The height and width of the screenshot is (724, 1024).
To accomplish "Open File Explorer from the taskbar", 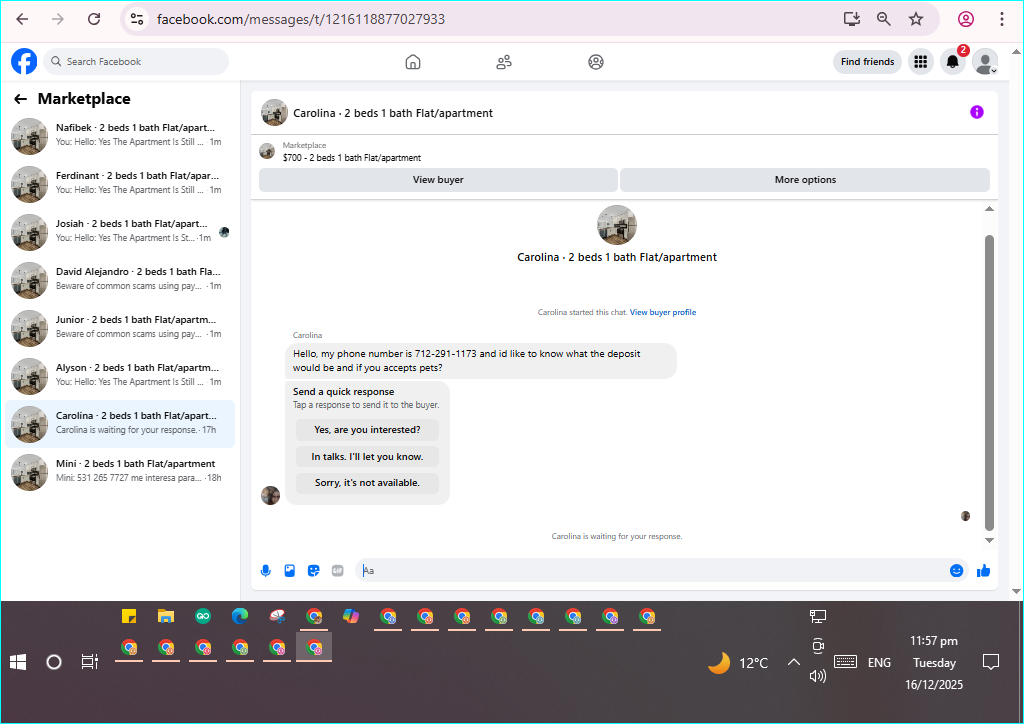I will [x=166, y=616].
